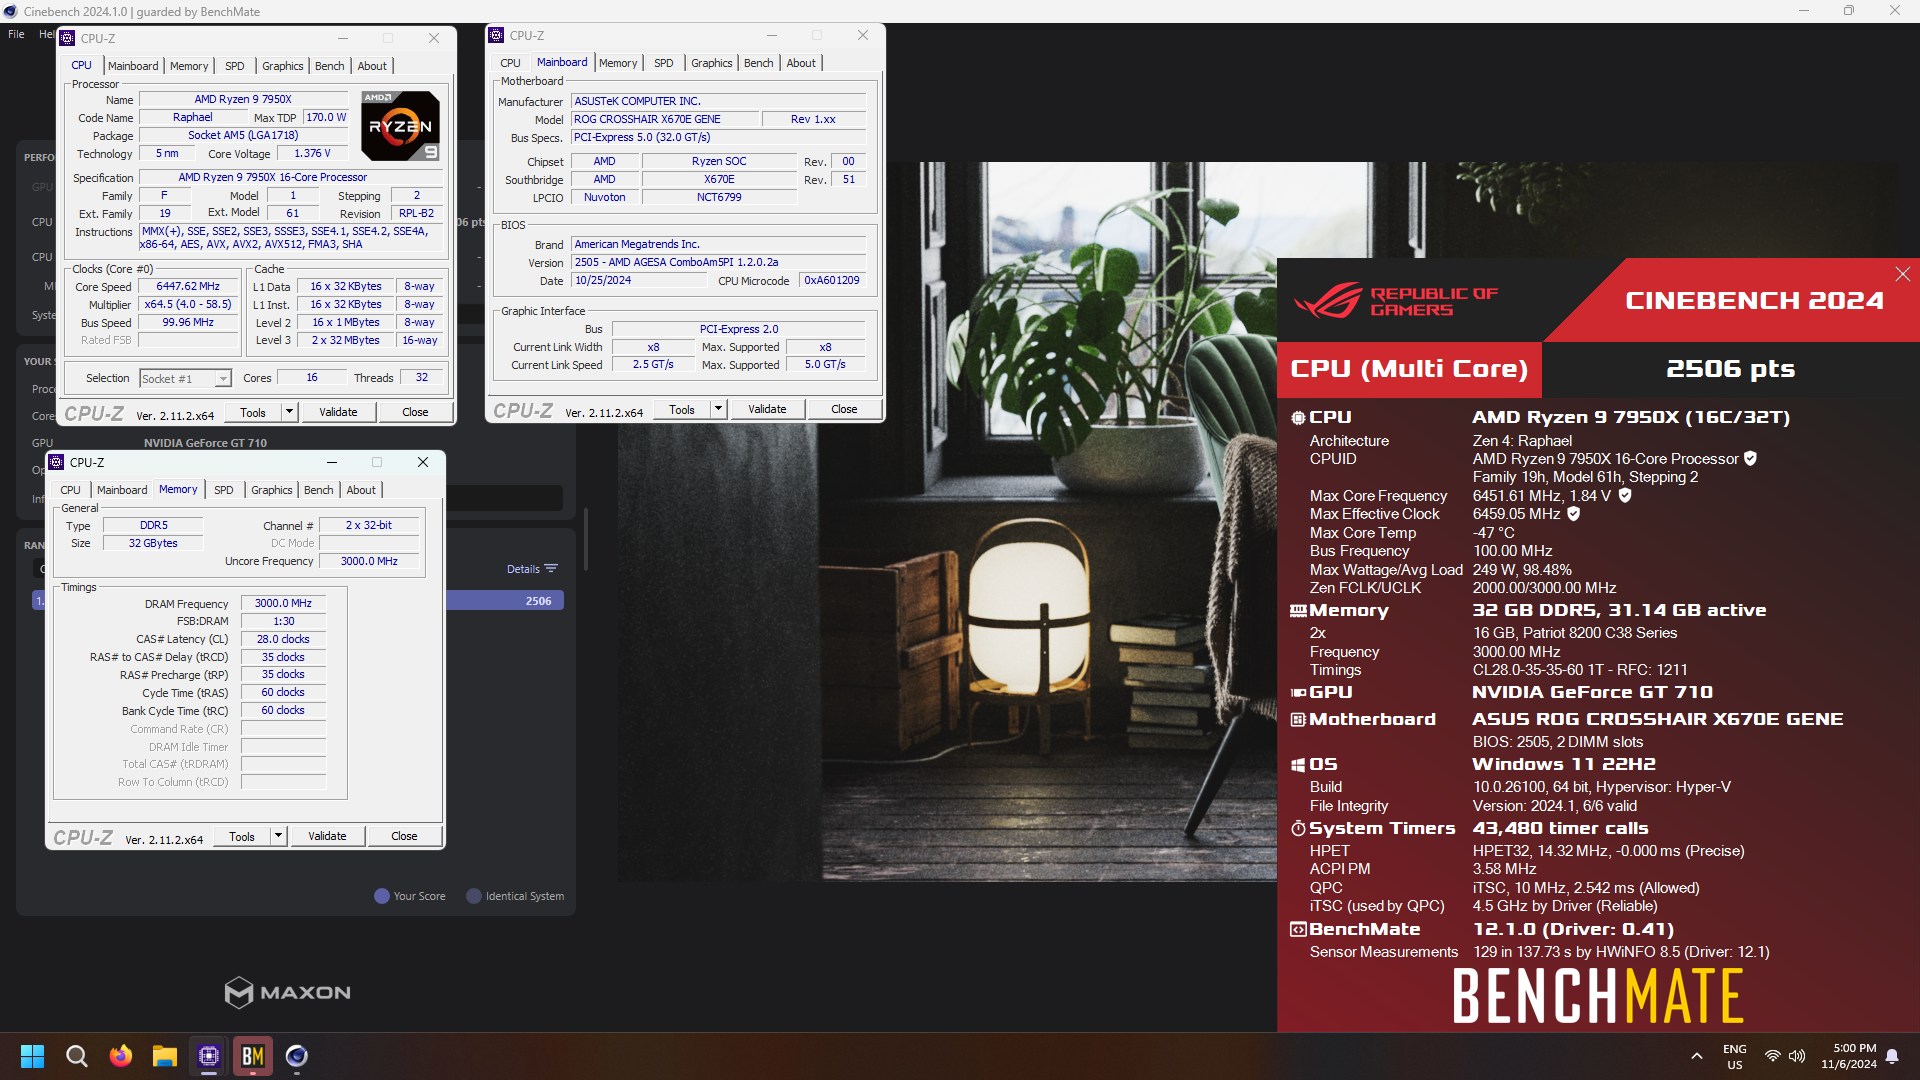Select Mainboard tab in CPU-Z CPU window
Viewport: 1920px width, 1080px height.
click(133, 66)
